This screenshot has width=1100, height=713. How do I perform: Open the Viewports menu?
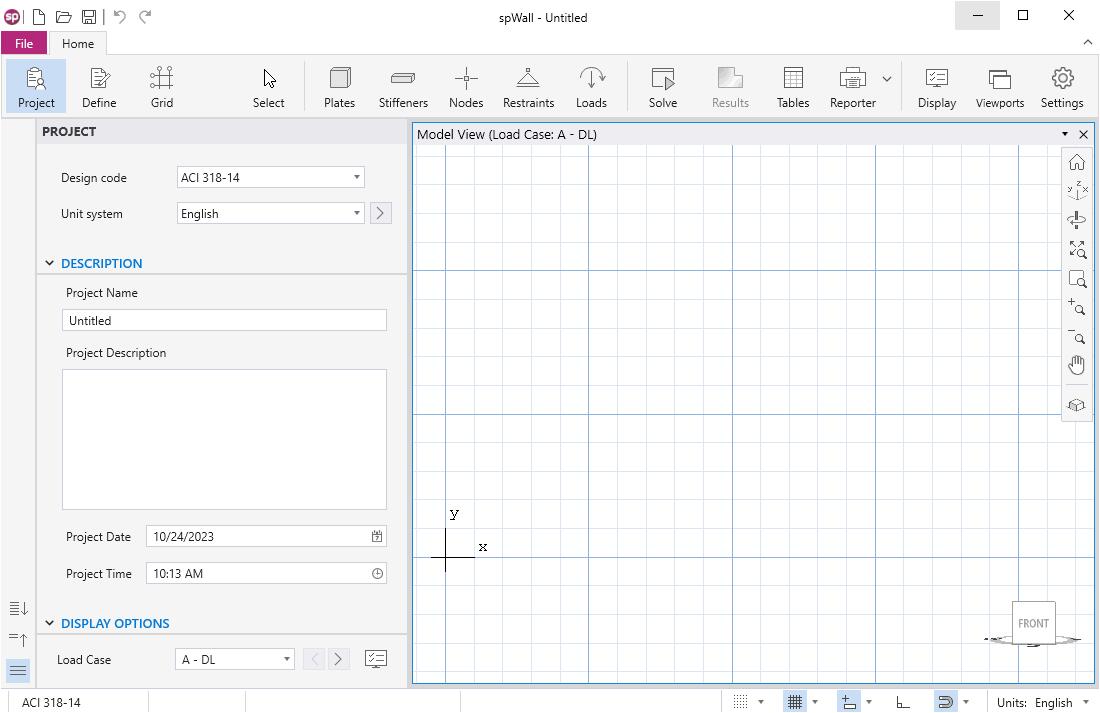tap(1000, 87)
